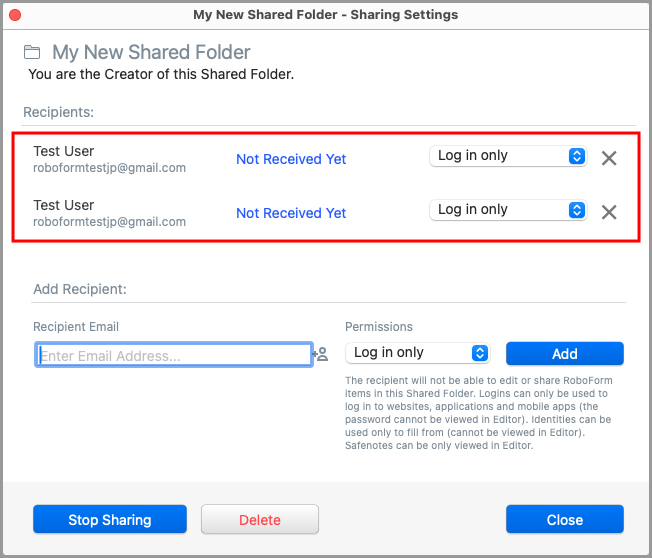Select the first Test User name

(64, 151)
